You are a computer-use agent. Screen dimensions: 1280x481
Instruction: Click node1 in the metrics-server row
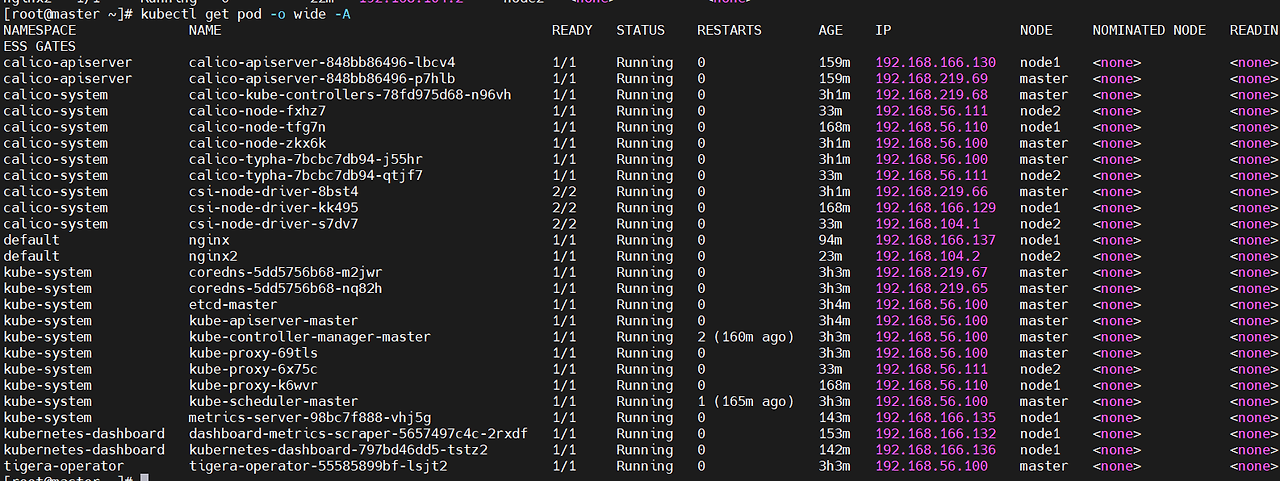click(x=1040, y=417)
